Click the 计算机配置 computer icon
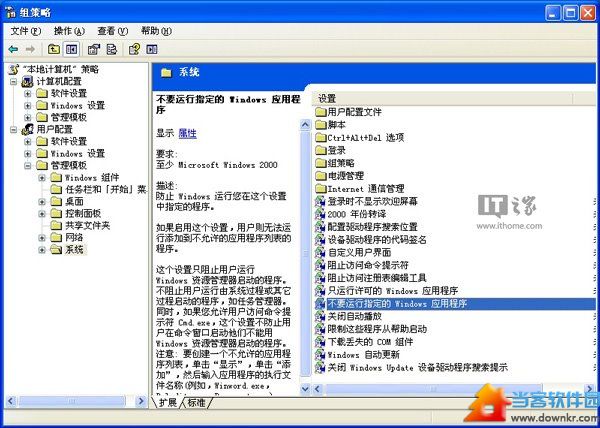 pos(28,81)
